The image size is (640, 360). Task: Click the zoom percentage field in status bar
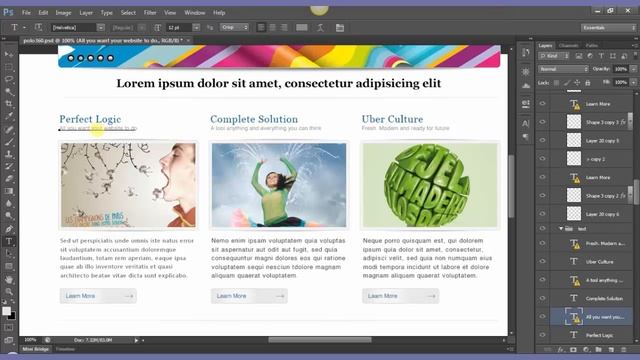(x=30, y=340)
